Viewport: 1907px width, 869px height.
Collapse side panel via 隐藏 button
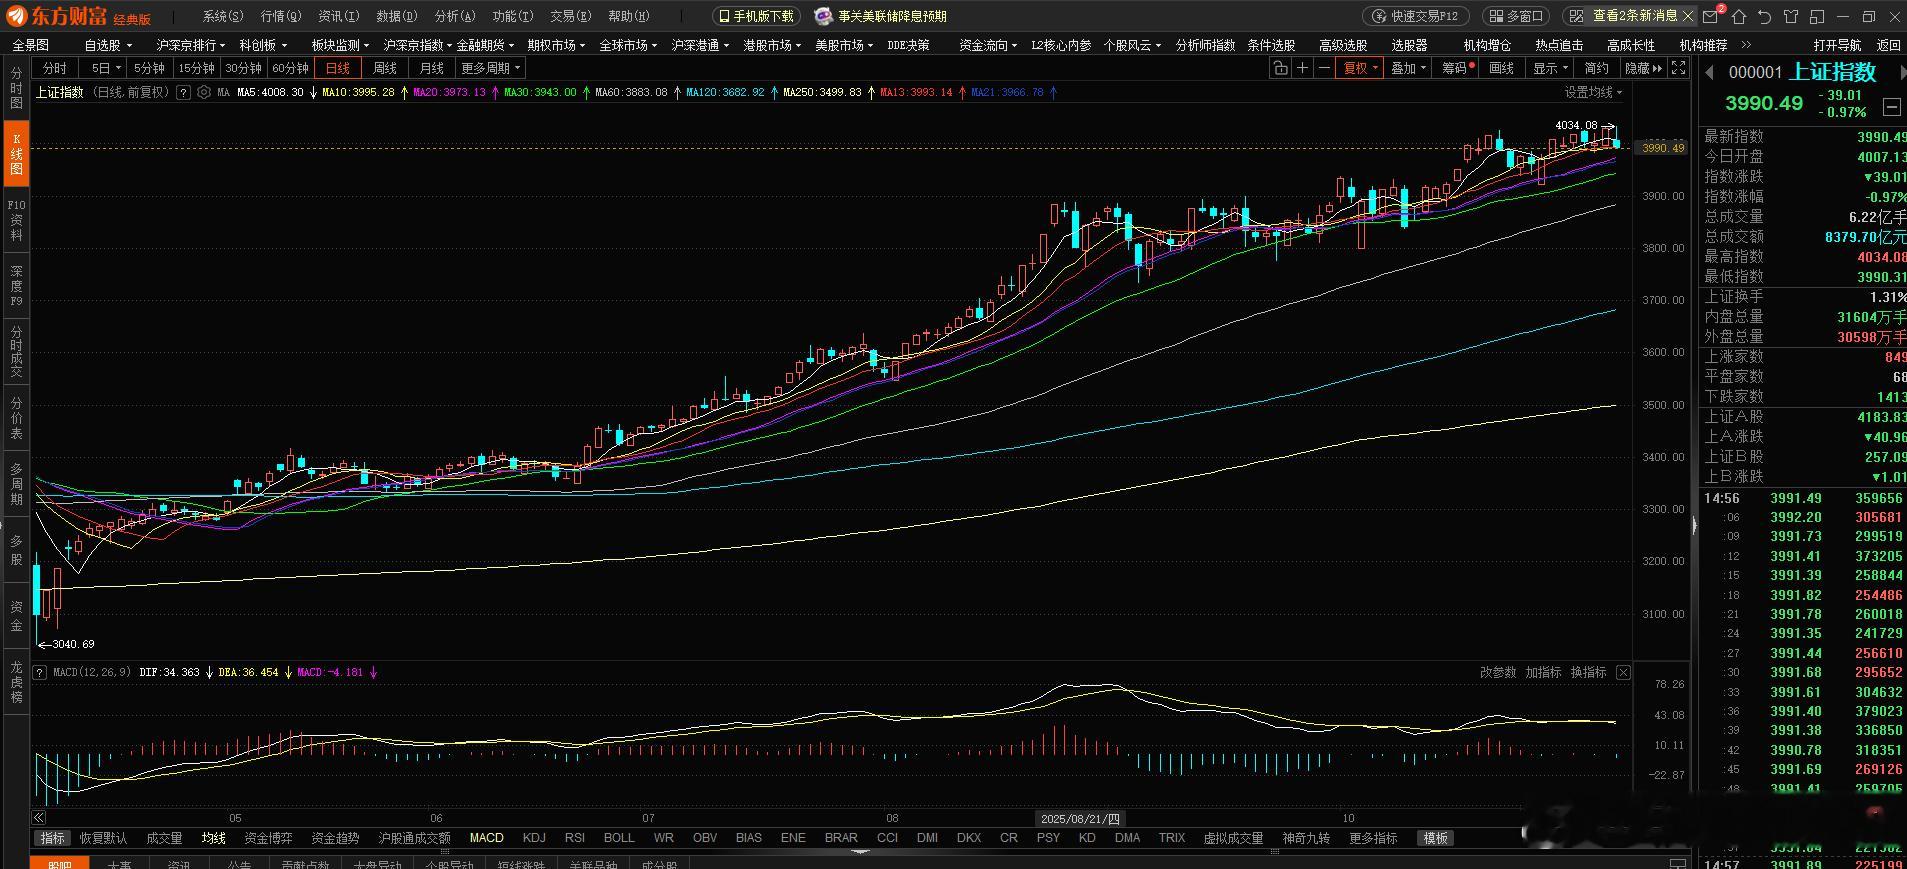tap(1643, 68)
